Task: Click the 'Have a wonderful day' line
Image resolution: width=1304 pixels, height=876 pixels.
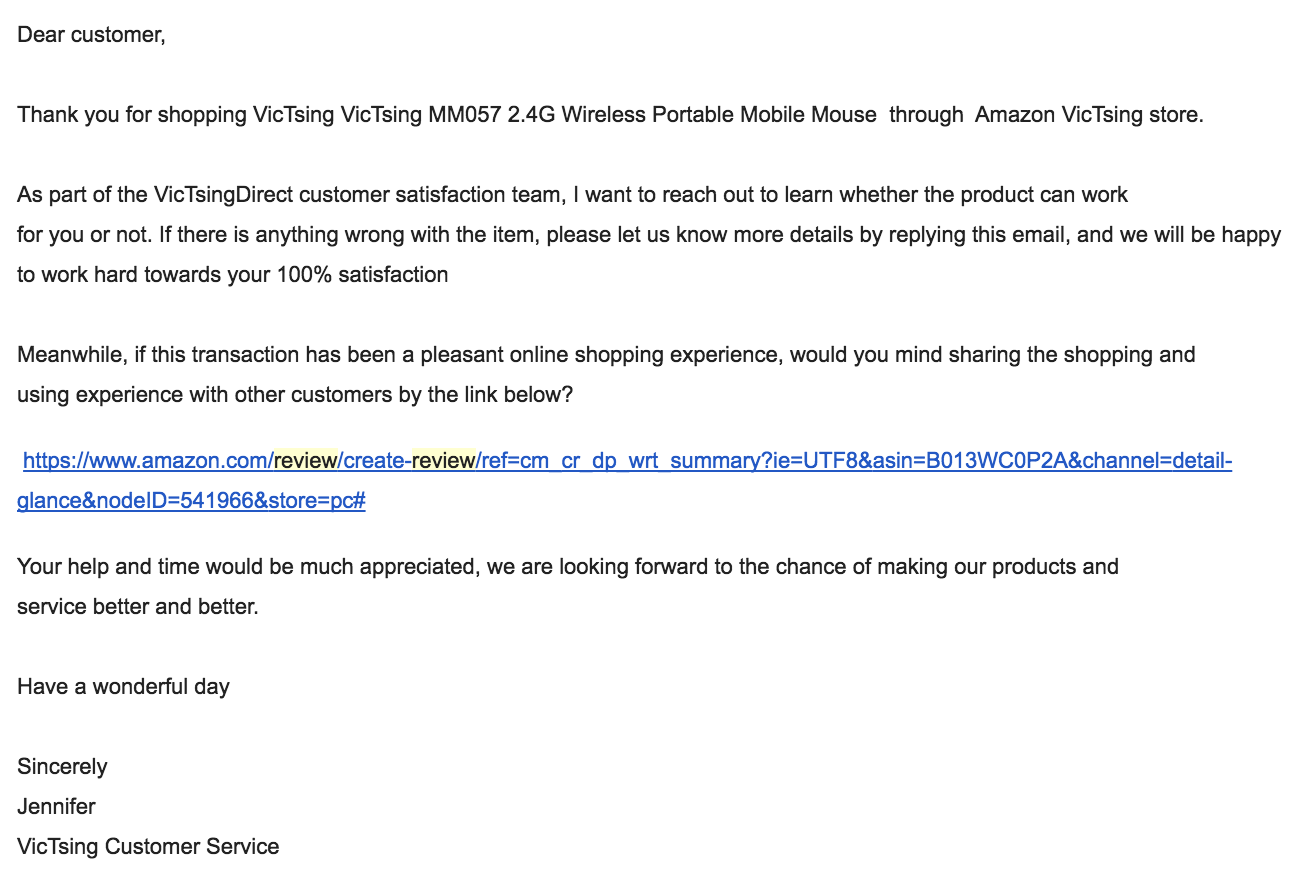Action: [x=123, y=687]
